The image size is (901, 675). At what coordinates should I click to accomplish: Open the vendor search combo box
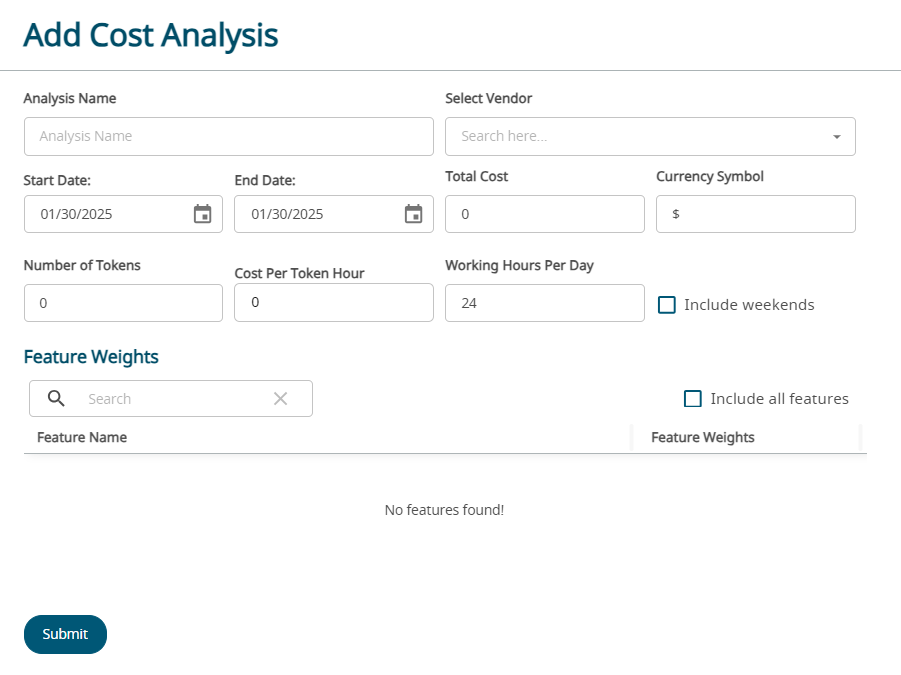[x=640, y=137]
